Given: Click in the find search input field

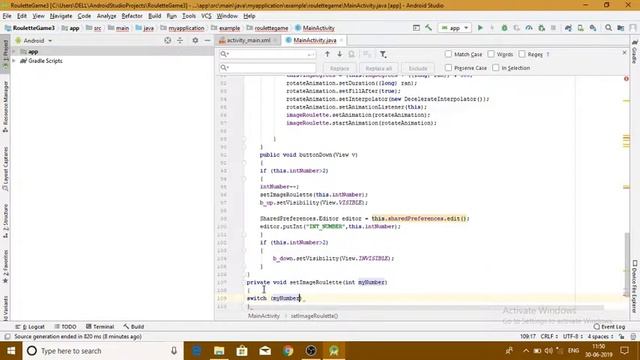Looking at the screenshot, I should 267,54.
